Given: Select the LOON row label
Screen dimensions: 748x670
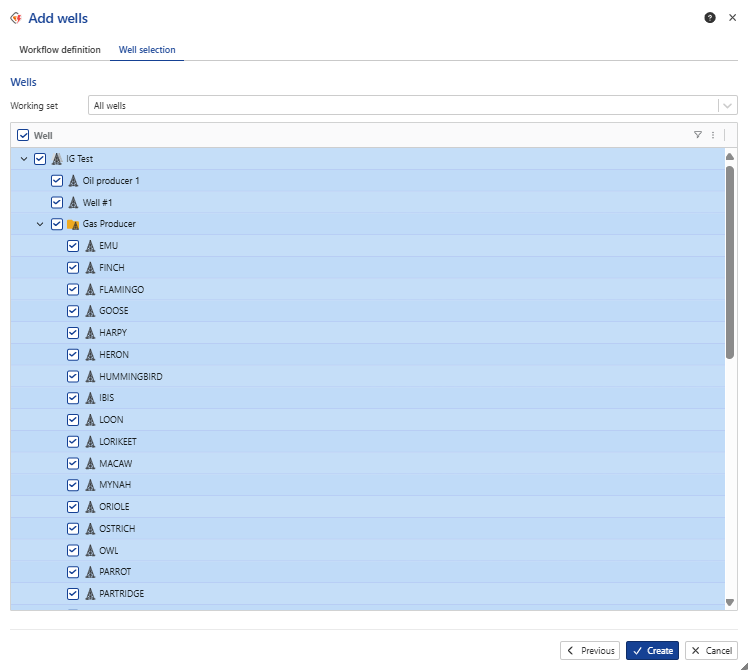Looking at the screenshot, I should pos(111,420).
